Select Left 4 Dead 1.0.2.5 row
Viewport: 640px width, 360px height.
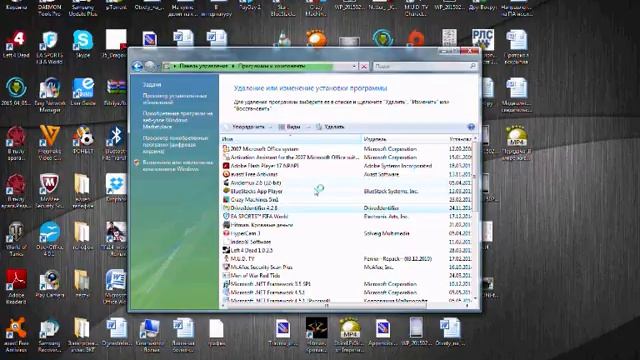[x=347, y=250]
